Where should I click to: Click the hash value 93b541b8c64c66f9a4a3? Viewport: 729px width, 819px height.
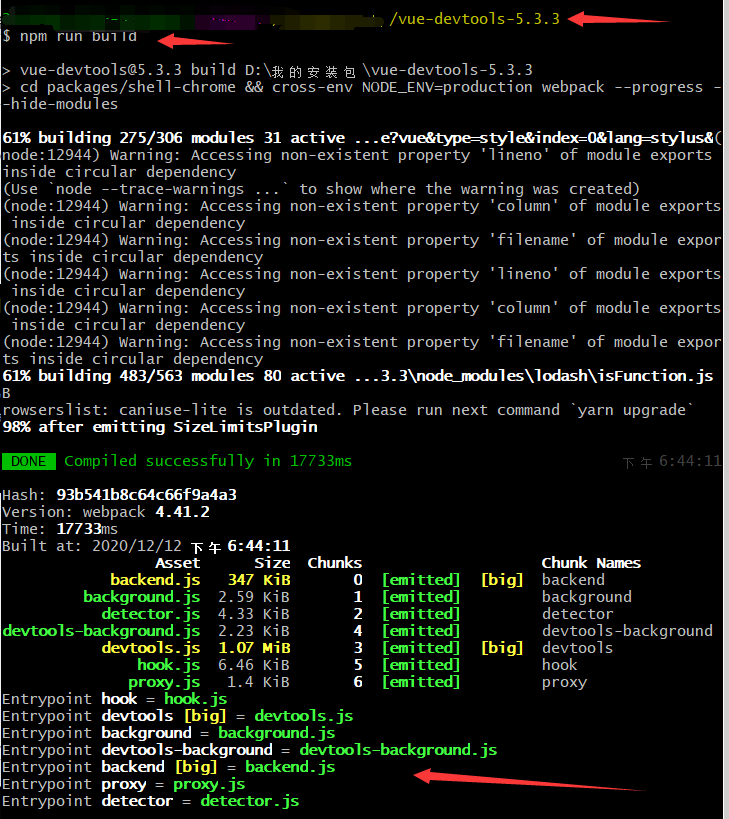[x=147, y=495]
